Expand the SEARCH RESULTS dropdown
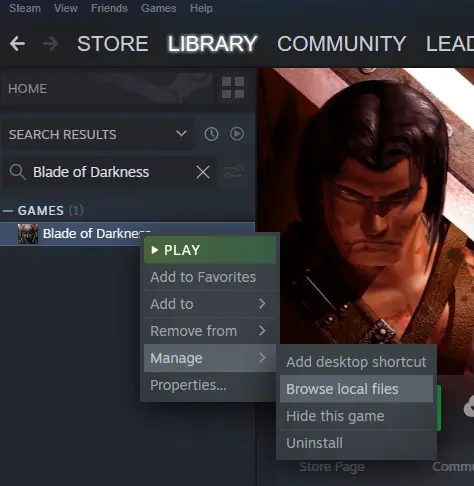Screen dimensions: 474x486 pos(181,134)
